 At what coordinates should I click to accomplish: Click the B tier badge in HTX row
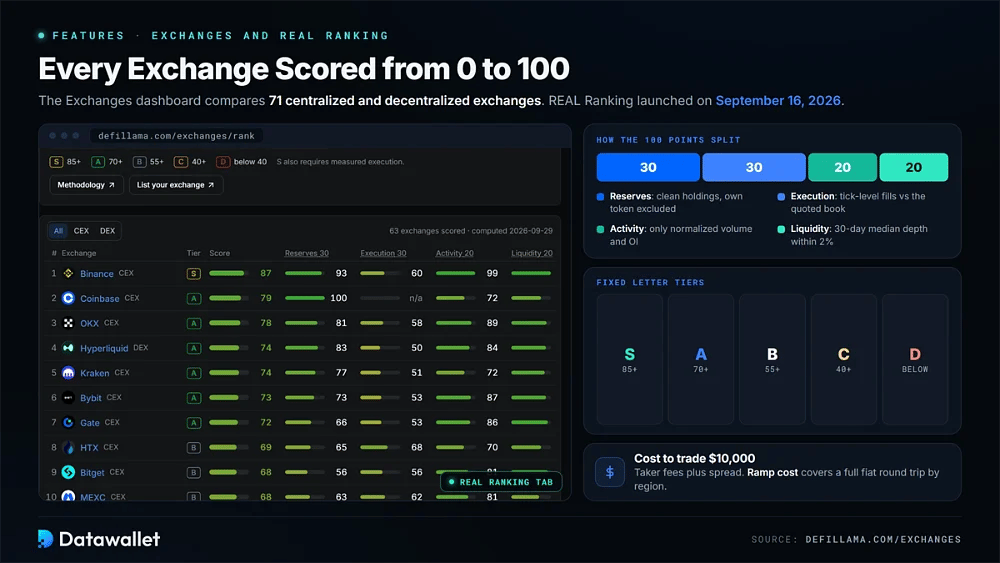193,448
